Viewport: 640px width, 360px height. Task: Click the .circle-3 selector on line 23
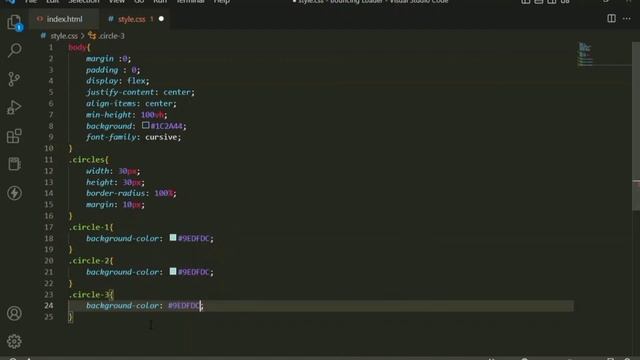(x=89, y=294)
